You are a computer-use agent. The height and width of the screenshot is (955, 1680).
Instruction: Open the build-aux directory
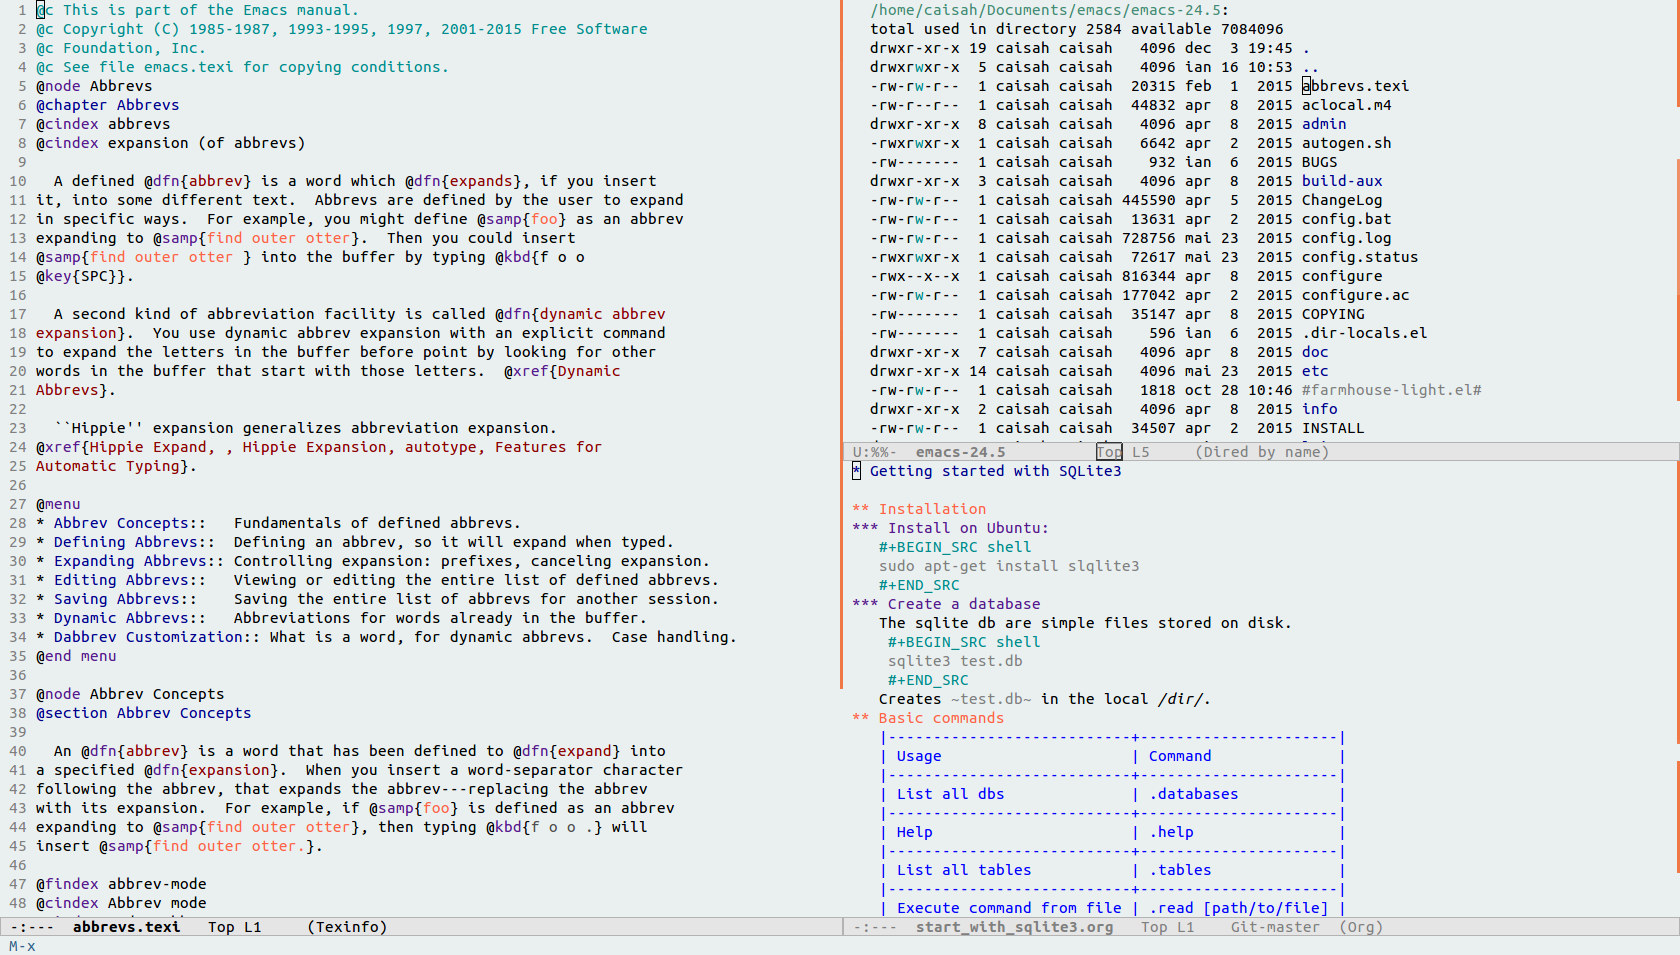coord(1342,181)
